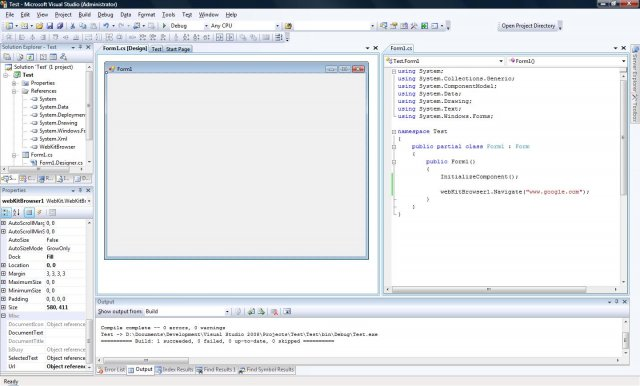Click the Save All toolbar icon
The image size is (640, 386).
pyautogui.click(x=60, y=26)
